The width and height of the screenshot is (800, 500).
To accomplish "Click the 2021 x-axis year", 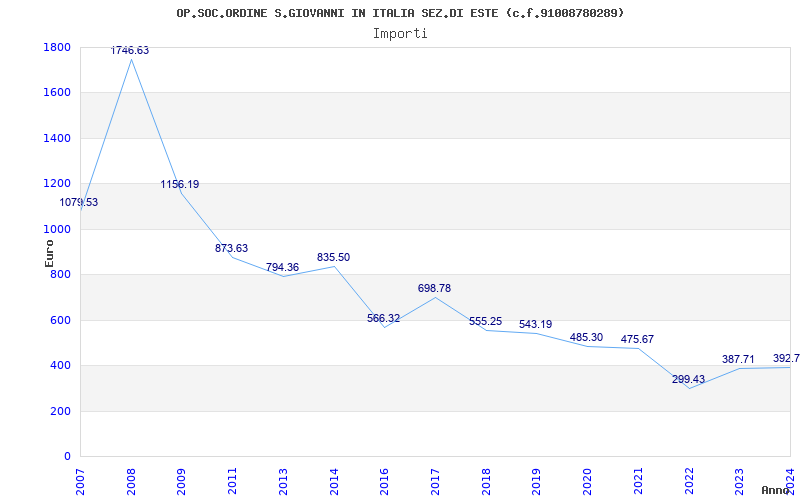I will click(638, 481).
